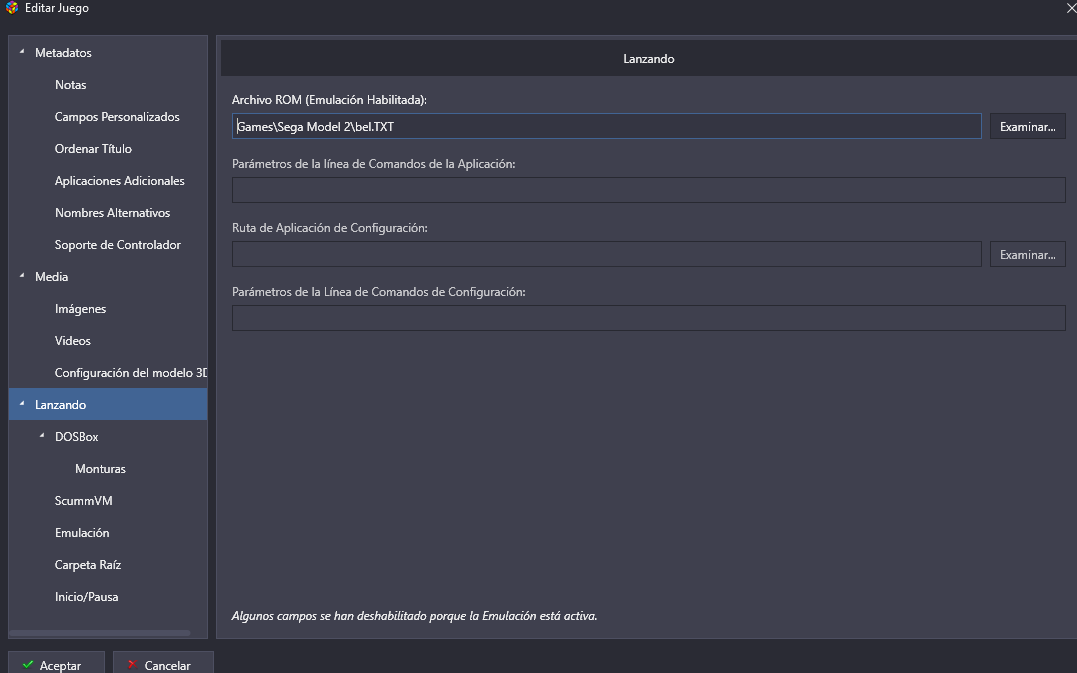This screenshot has height=673, width=1077.
Task: Click the Parámetros de la Aplicación field
Action: point(648,190)
